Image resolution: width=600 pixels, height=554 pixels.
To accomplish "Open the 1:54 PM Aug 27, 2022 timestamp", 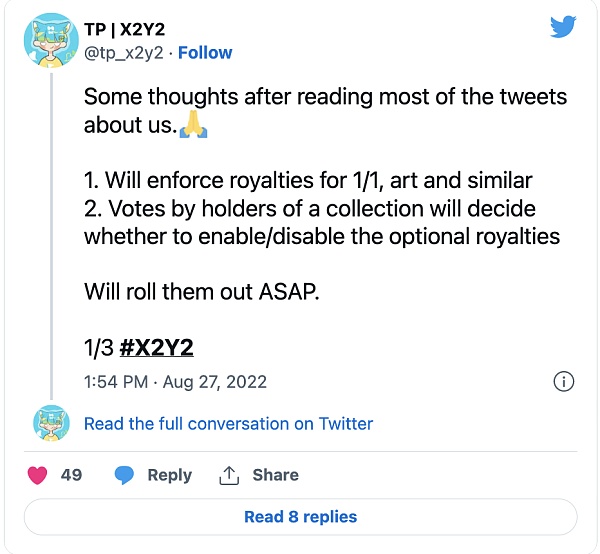I will (175, 381).
